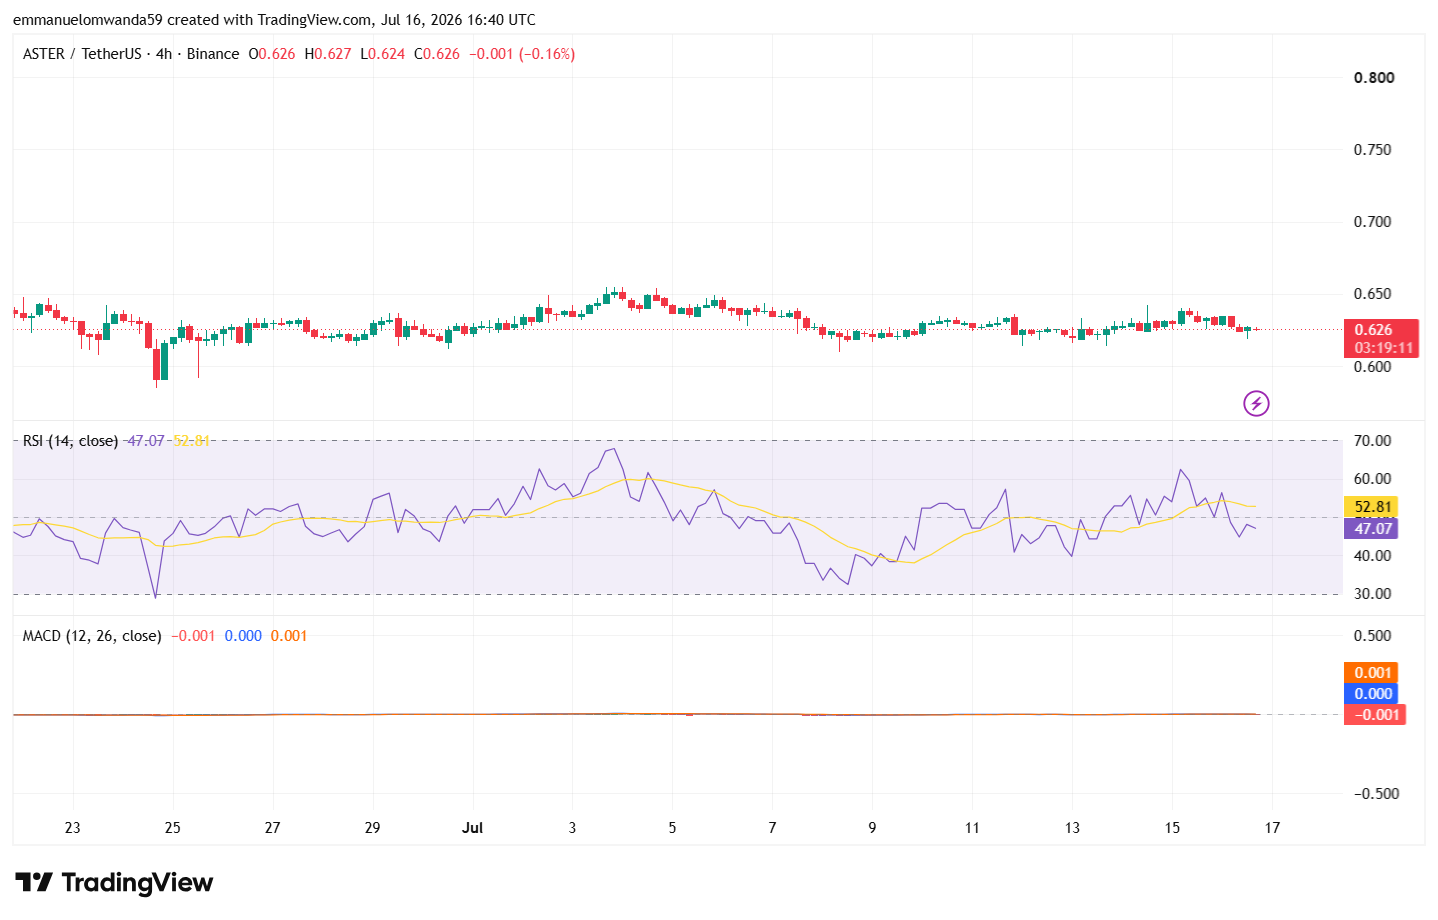This screenshot has width=1438, height=920.
Task: Click the 11 date label on time axis
Action: tap(972, 828)
